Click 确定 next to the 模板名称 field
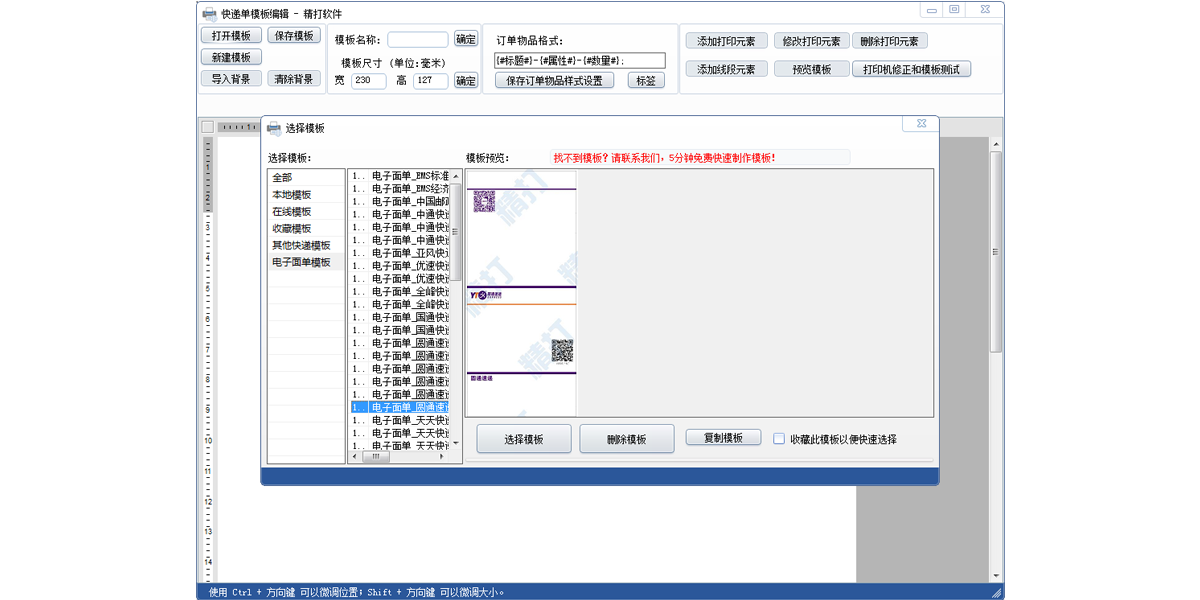 [466, 39]
